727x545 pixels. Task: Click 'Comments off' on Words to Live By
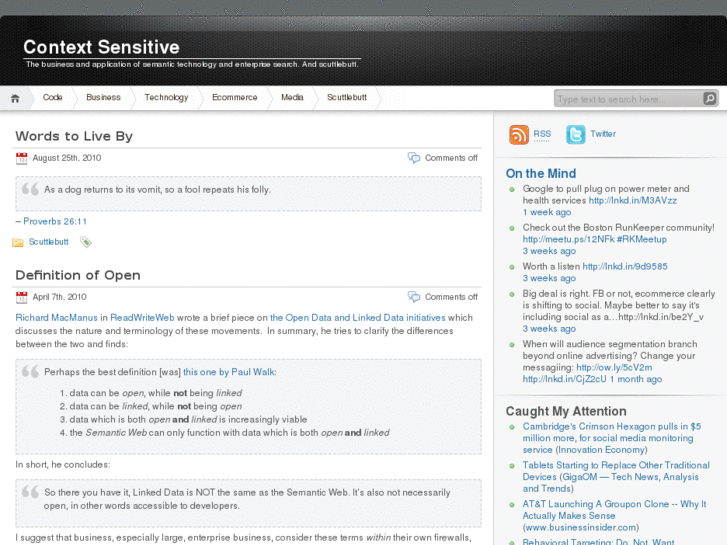pyautogui.click(x=451, y=158)
